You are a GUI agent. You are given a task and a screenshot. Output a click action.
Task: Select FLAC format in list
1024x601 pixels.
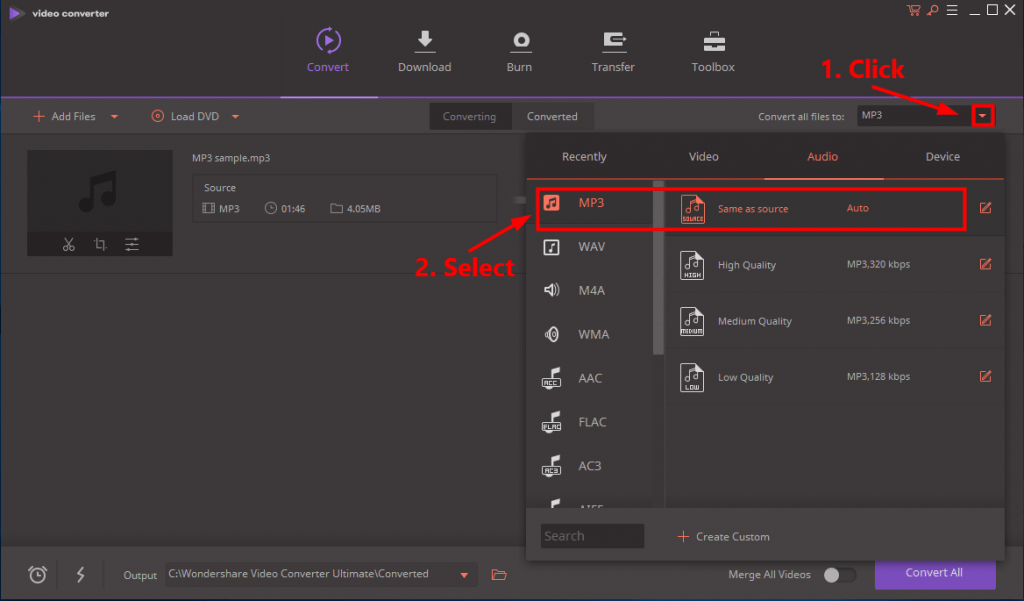590,422
